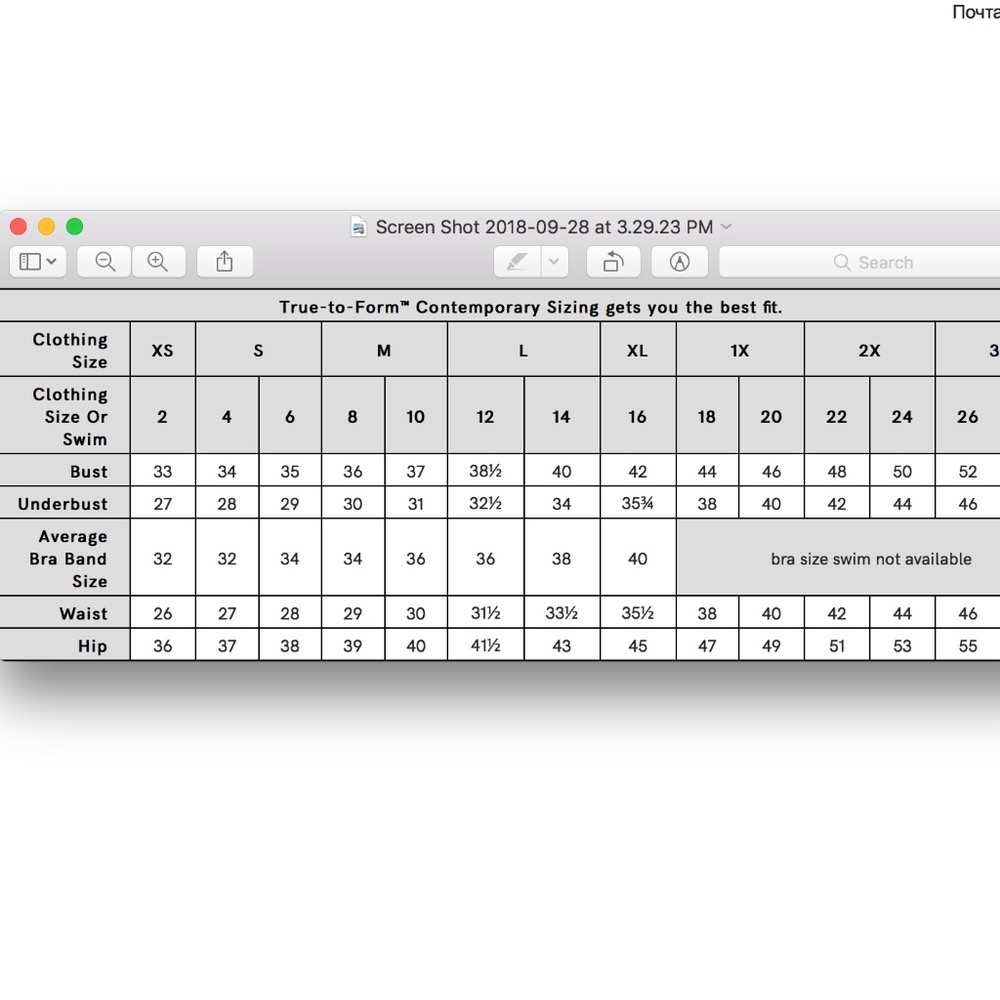Show the Markup toolbar
This screenshot has height=1000, width=1000.
[x=680, y=261]
